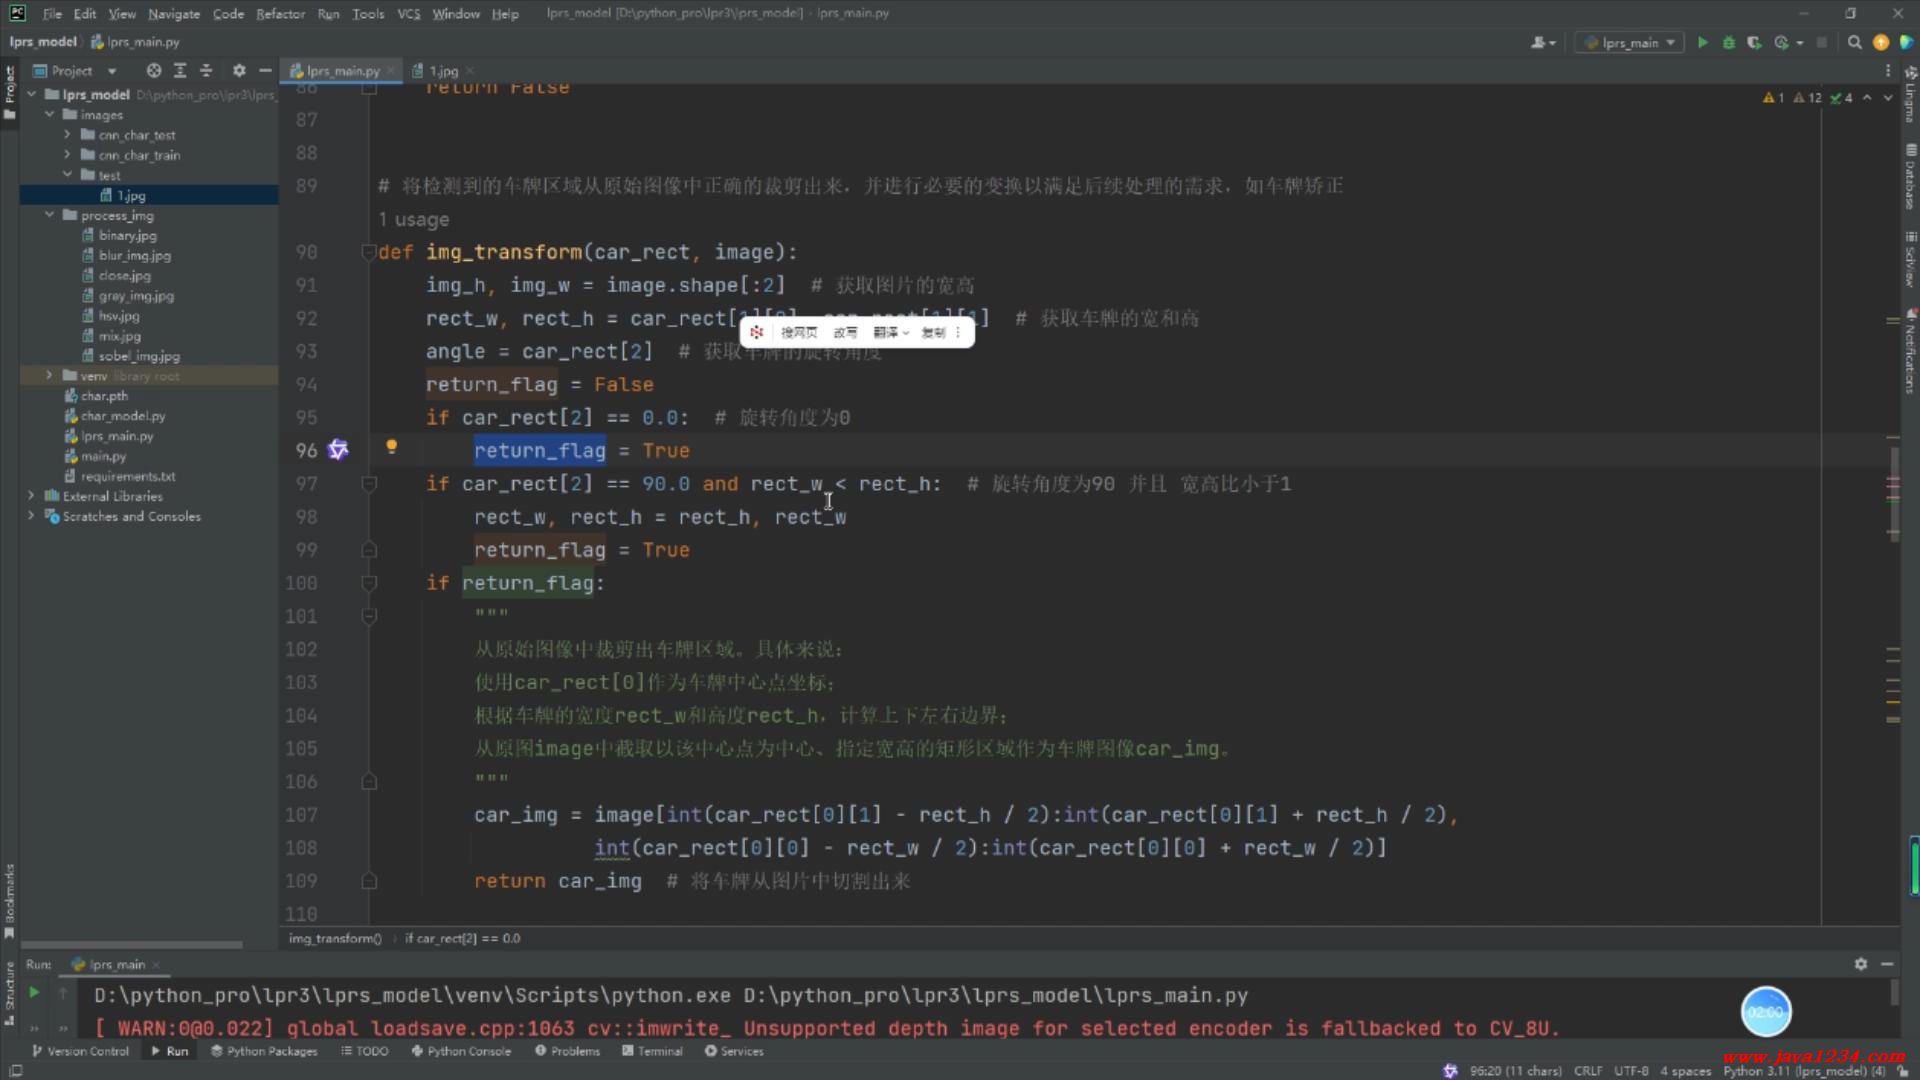Open the Project panel settings gear

click(238, 71)
